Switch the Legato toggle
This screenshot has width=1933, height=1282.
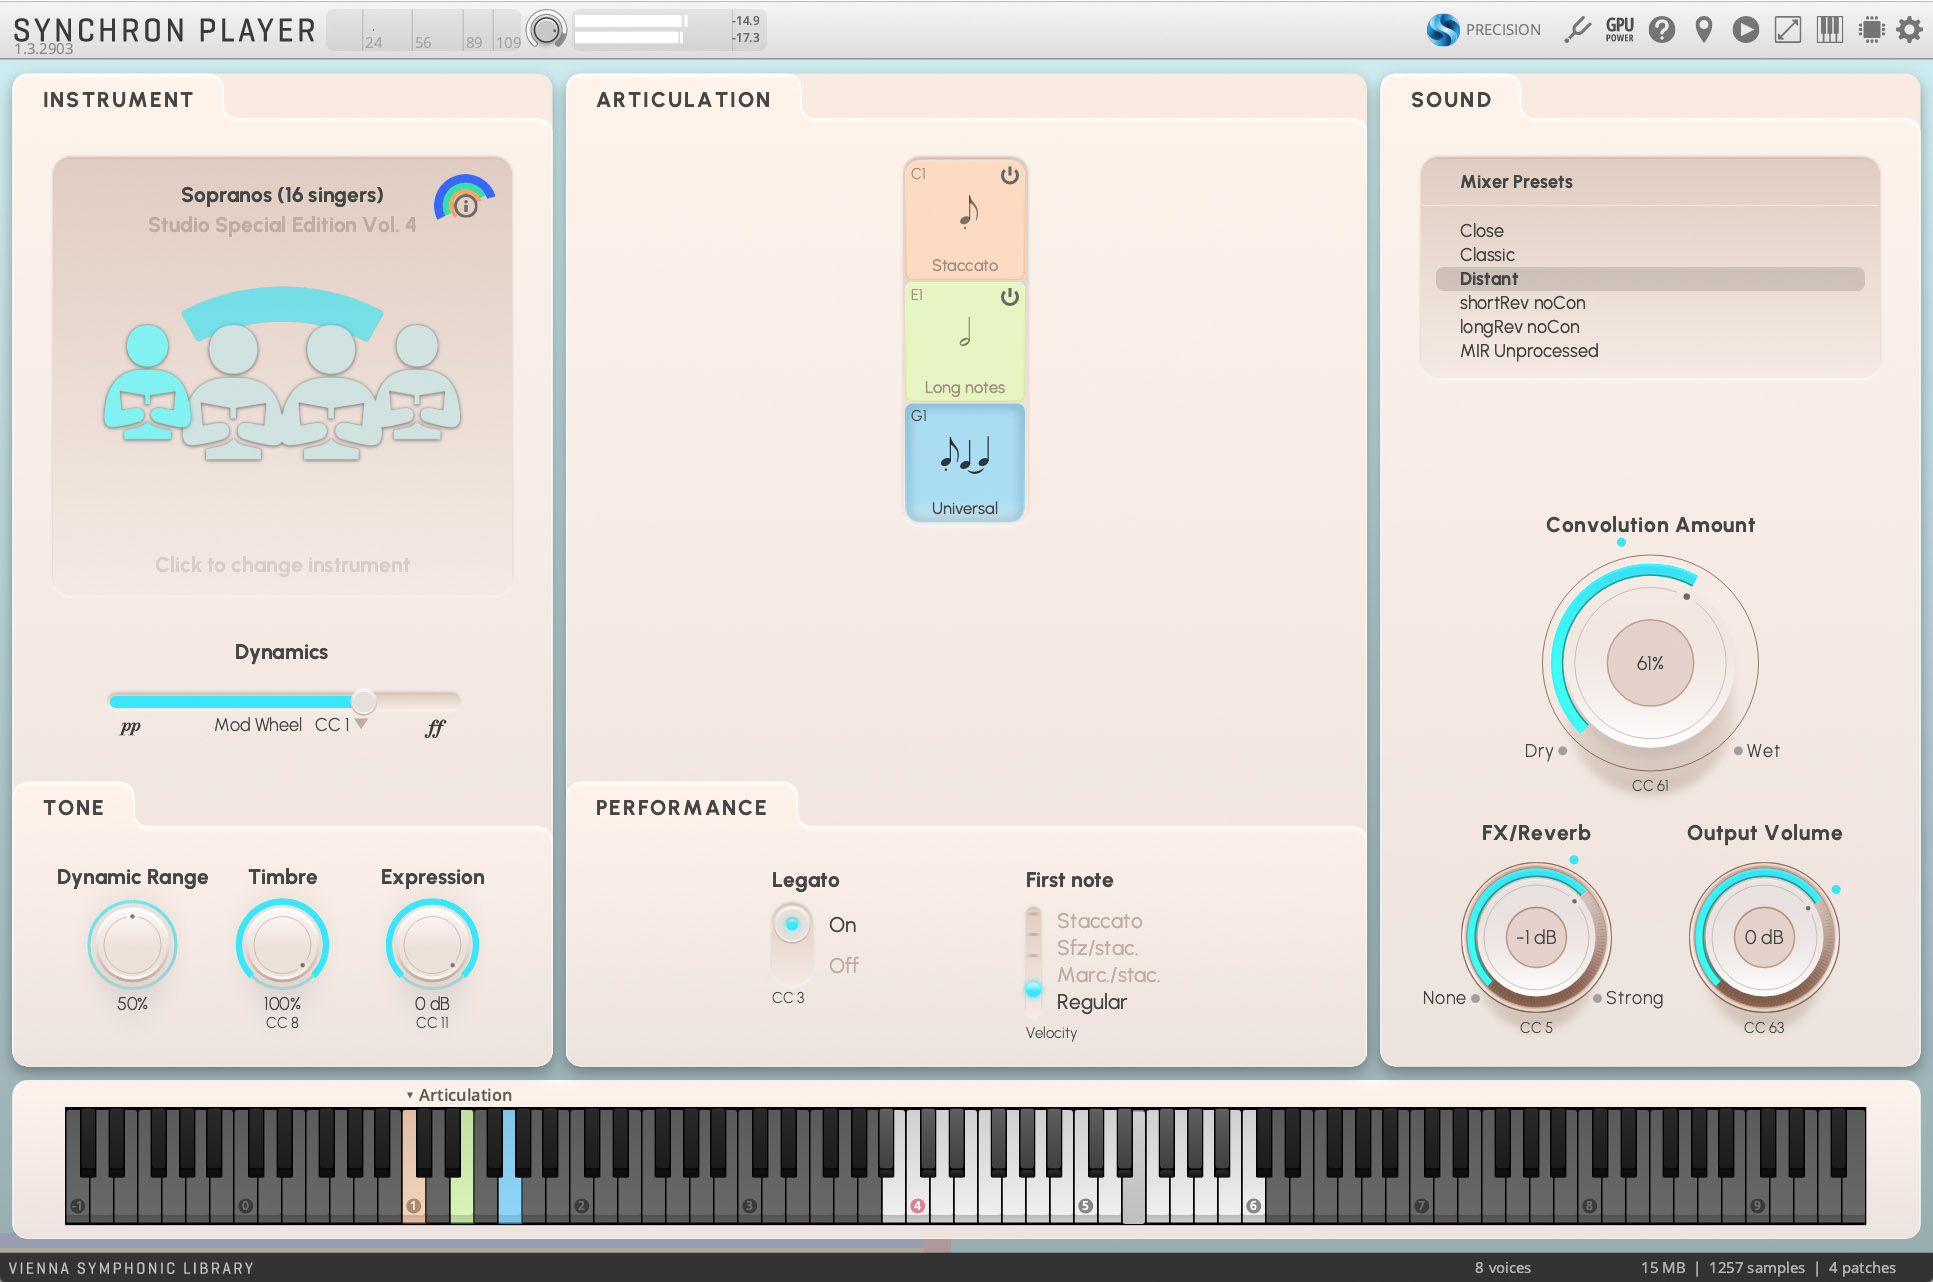[x=792, y=944]
